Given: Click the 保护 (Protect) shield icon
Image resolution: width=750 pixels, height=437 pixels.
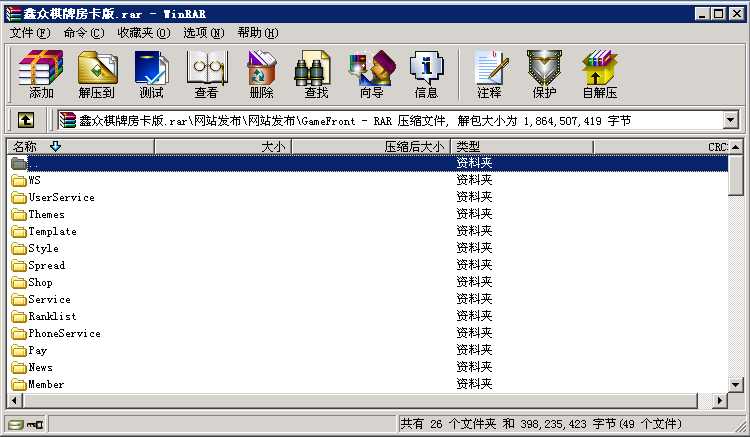Looking at the screenshot, I should click(544, 74).
